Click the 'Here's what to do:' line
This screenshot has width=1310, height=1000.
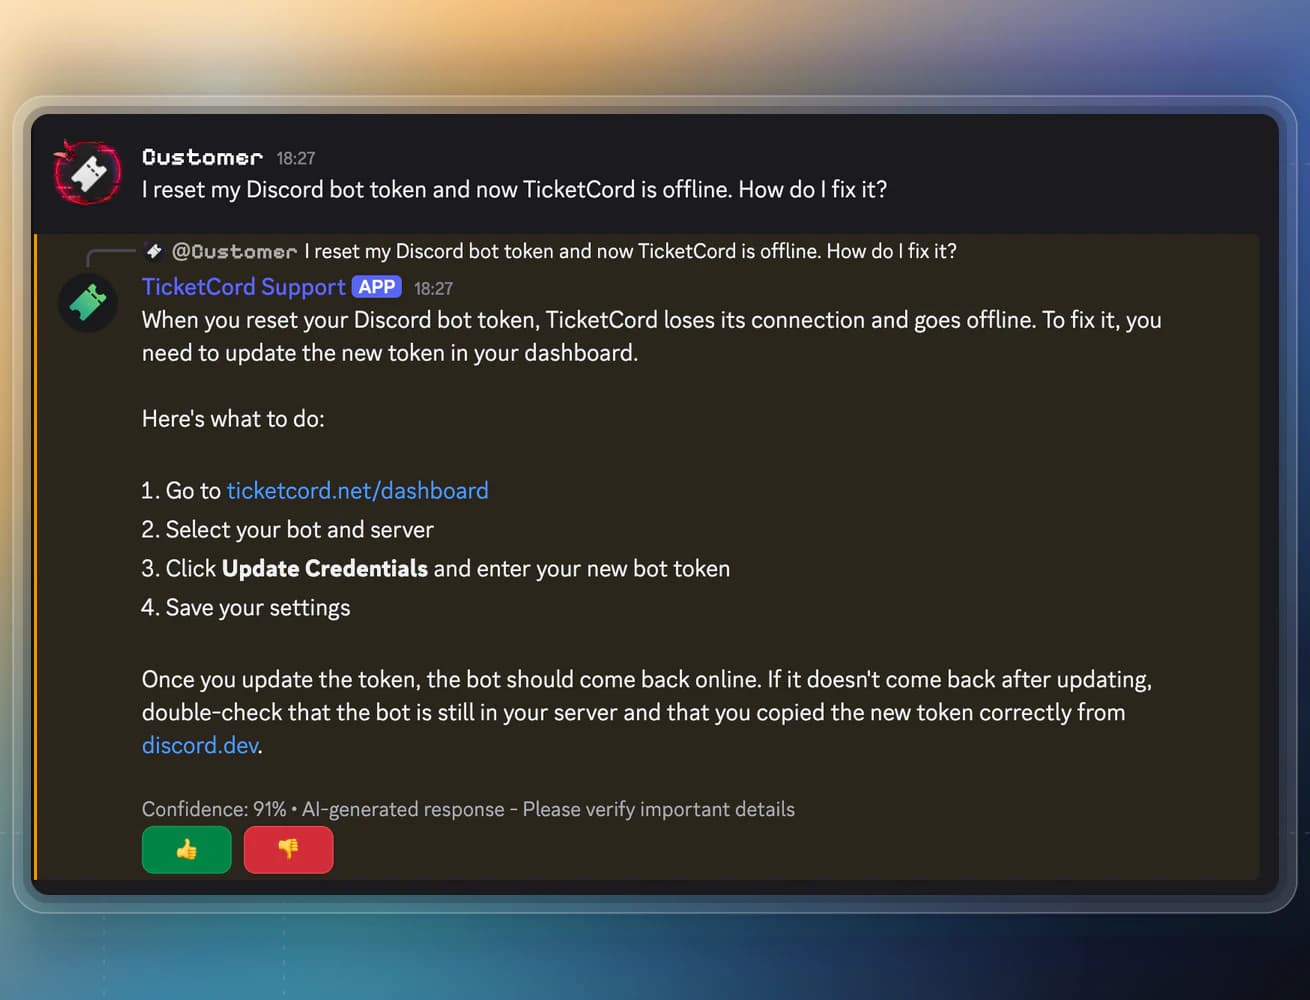(233, 418)
